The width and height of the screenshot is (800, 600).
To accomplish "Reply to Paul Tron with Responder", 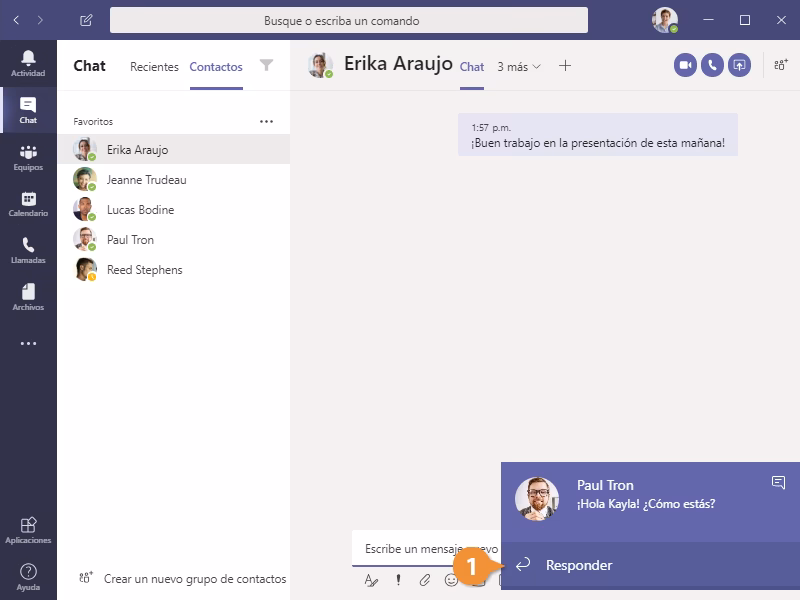I will coord(650,565).
